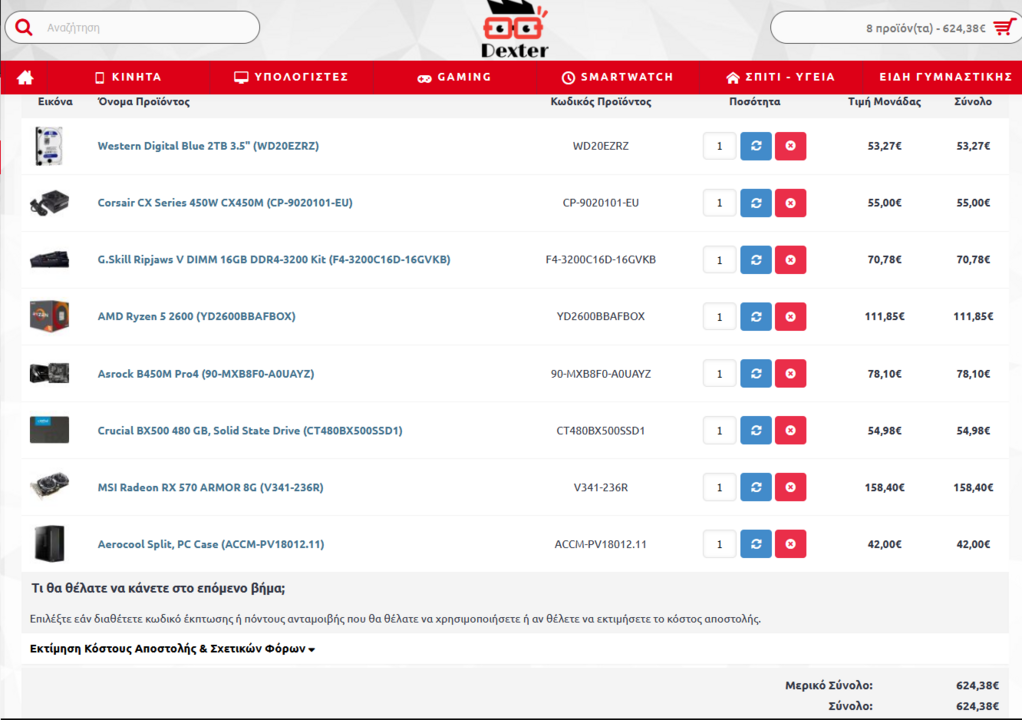
Task: Select product code V341-236R text
Action: pyautogui.click(x=600, y=487)
